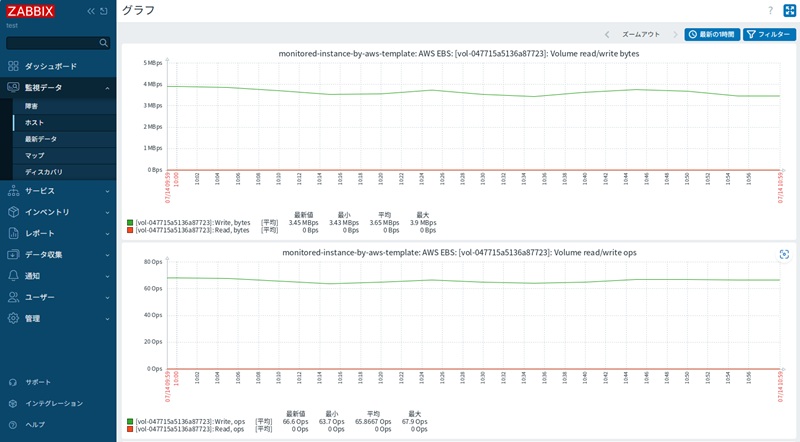Image resolution: width=800 pixels, height=442 pixels.
Task: Click the graph screenshot icon on ops chart
Action: point(784,255)
